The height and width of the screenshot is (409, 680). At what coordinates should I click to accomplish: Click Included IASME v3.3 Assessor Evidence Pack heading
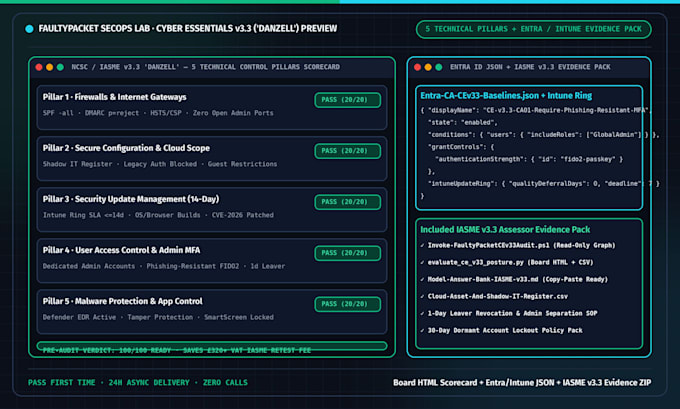(x=505, y=229)
